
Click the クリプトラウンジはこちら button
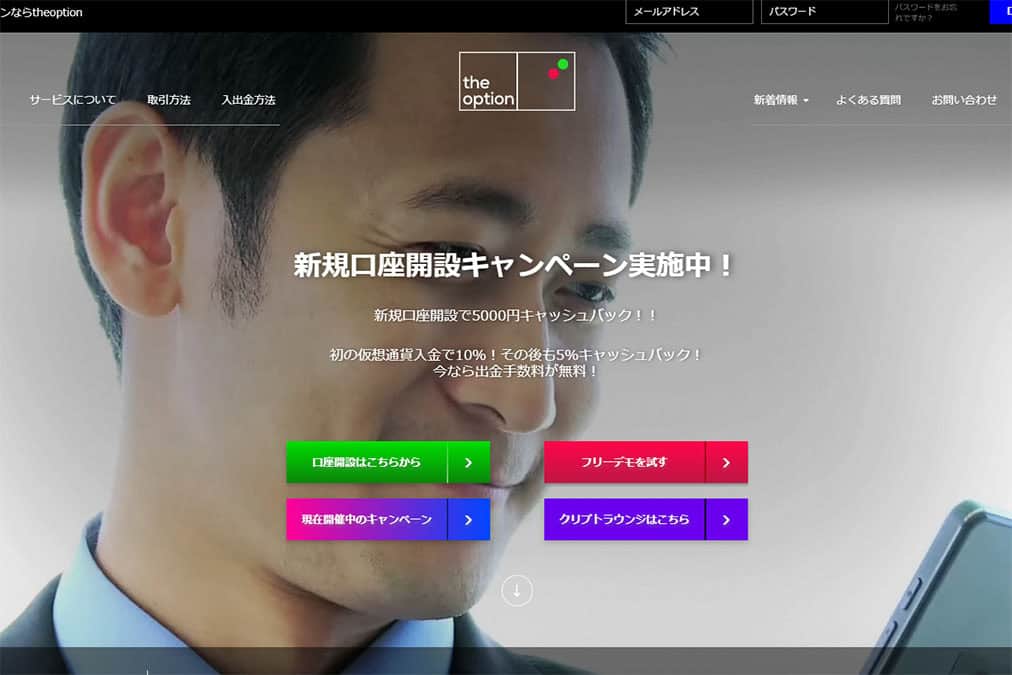(x=646, y=519)
